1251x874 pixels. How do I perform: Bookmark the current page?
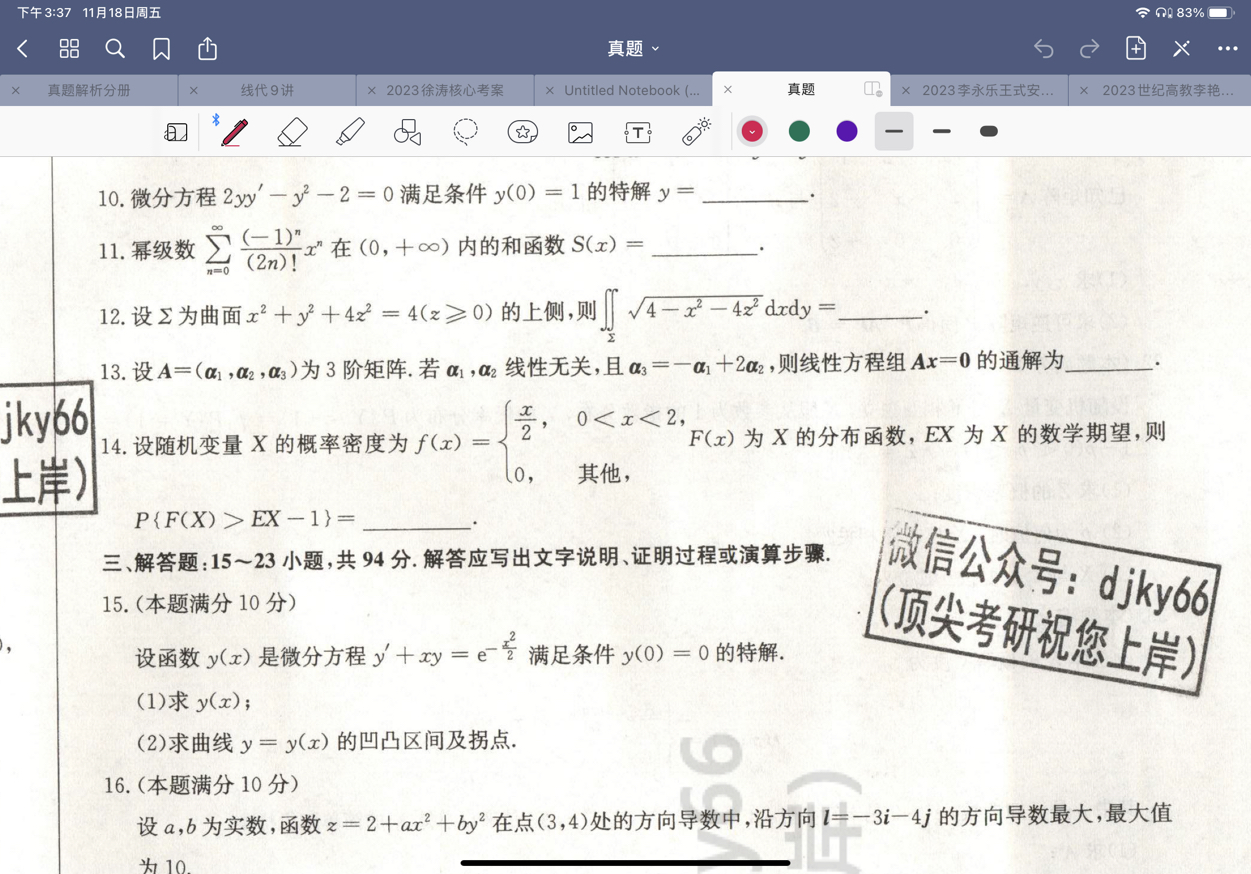pyautogui.click(x=161, y=48)
